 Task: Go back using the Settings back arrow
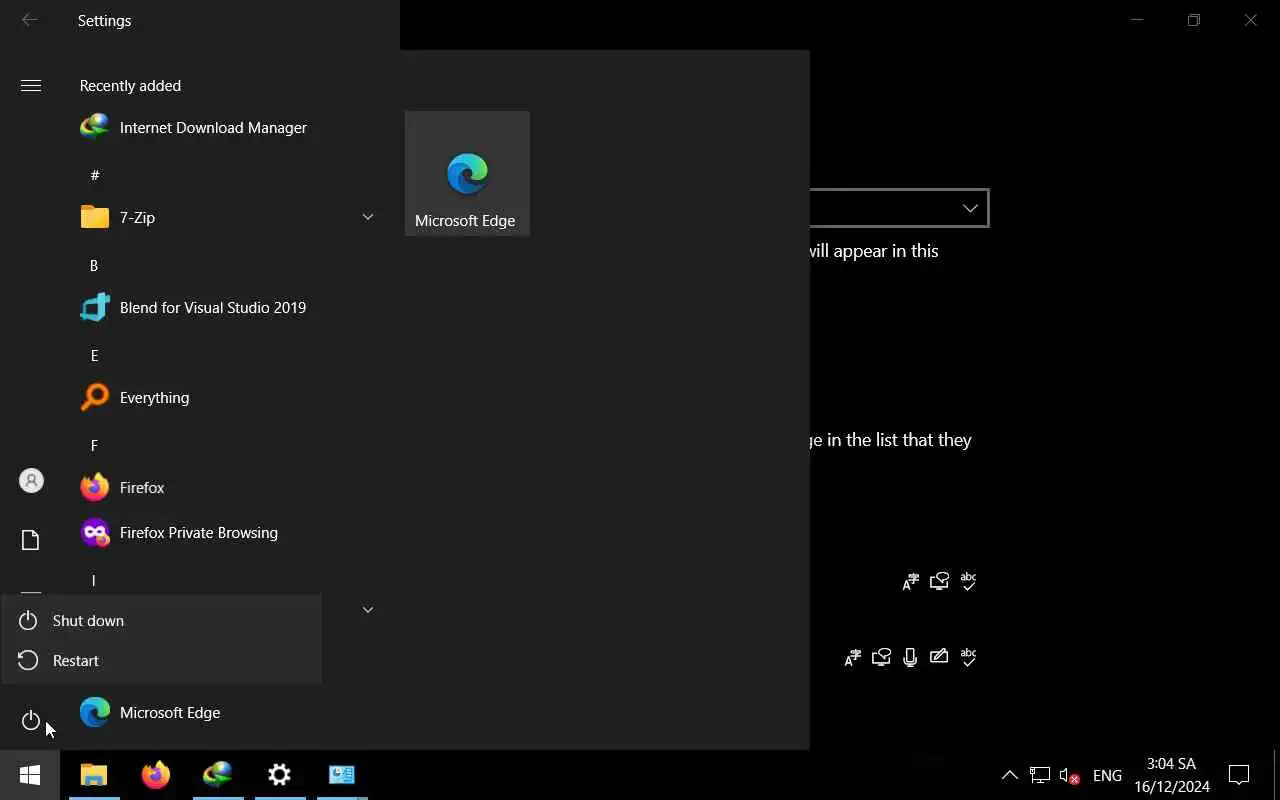(30, 20)
